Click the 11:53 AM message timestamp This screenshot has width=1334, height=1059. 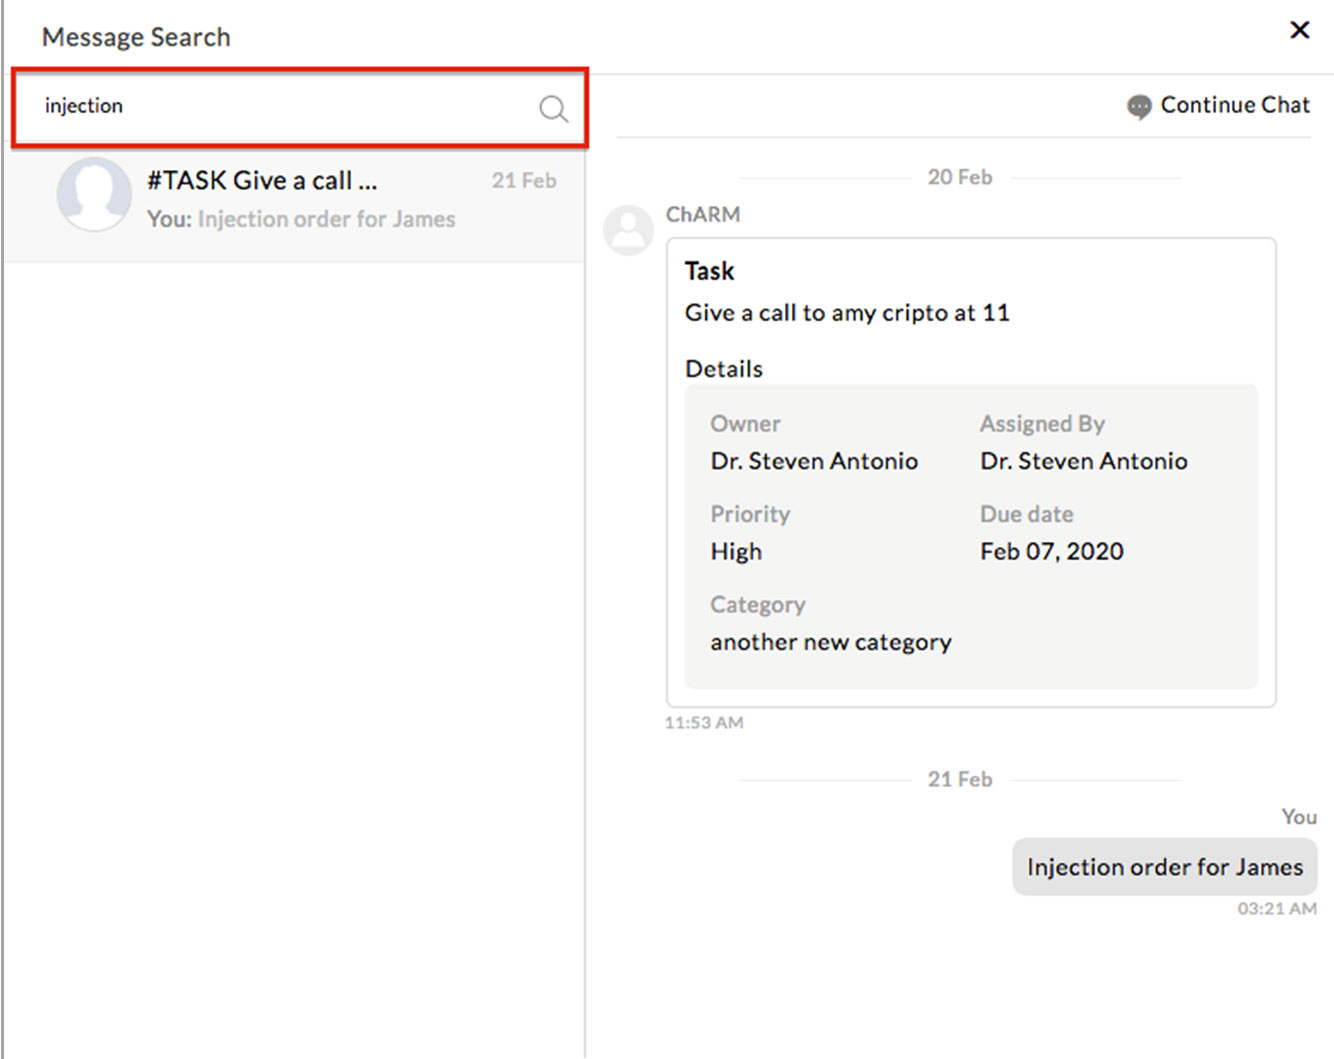704,722
